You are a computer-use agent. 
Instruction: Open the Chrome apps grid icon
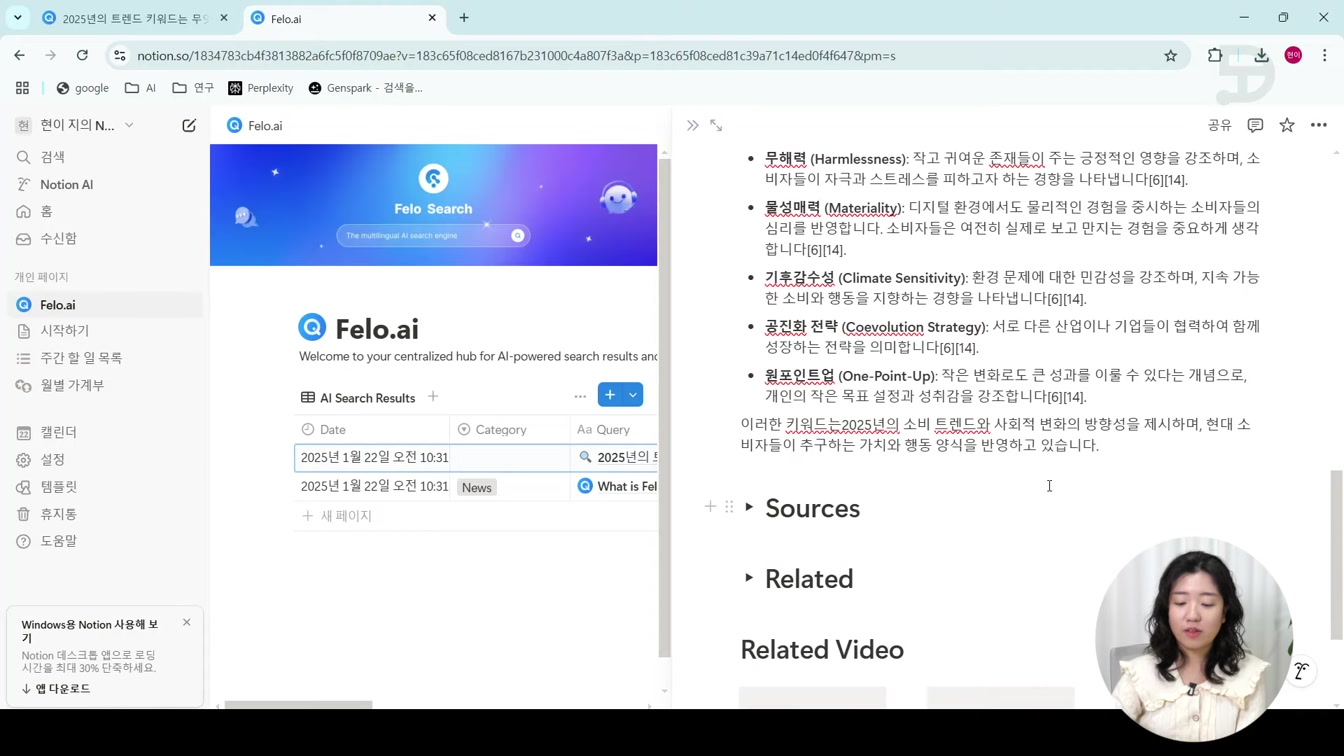(22, 88)
